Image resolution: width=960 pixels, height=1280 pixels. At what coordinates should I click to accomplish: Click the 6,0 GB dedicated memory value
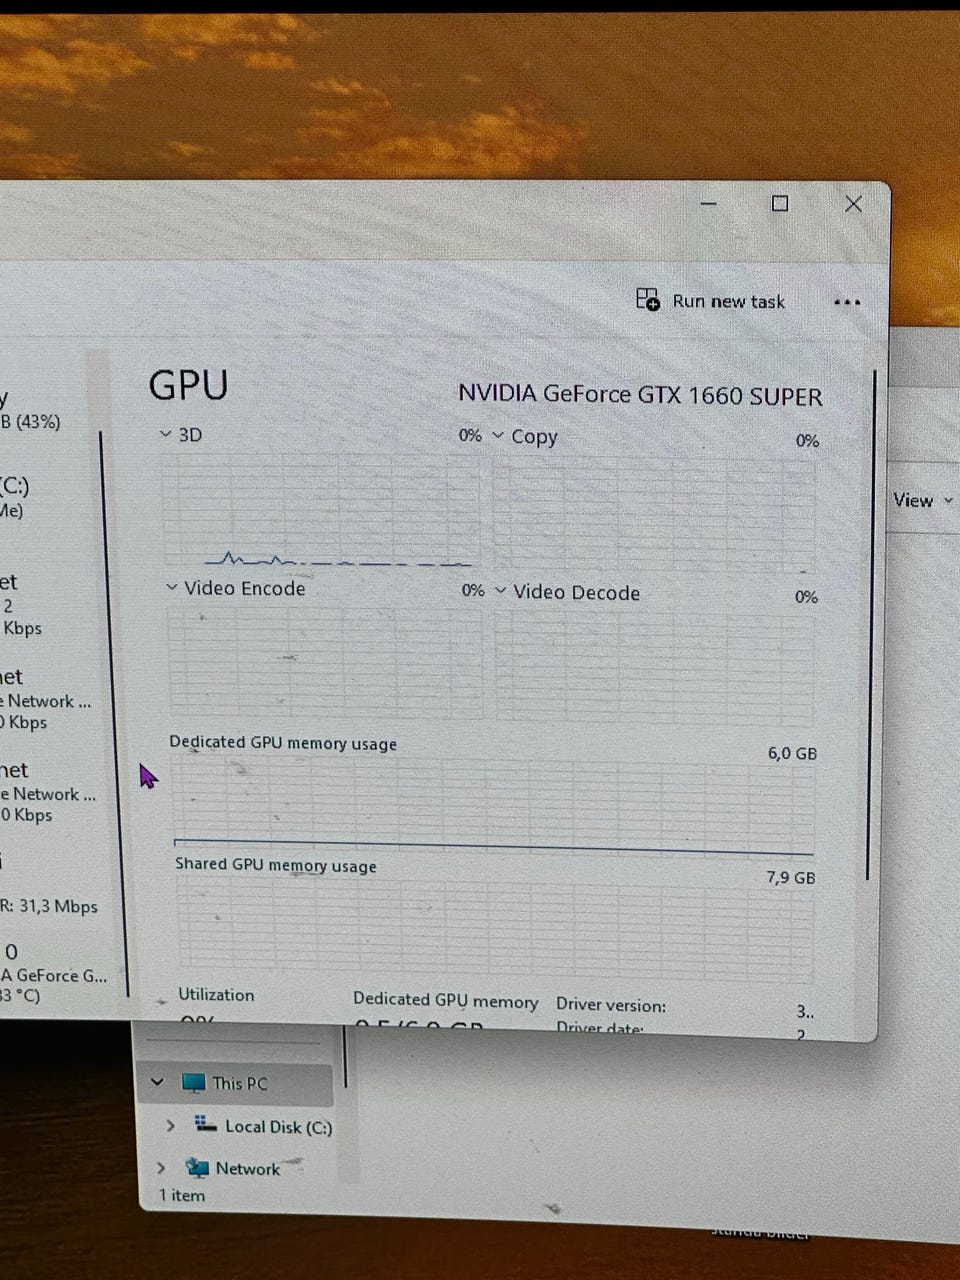coord(792,753)
